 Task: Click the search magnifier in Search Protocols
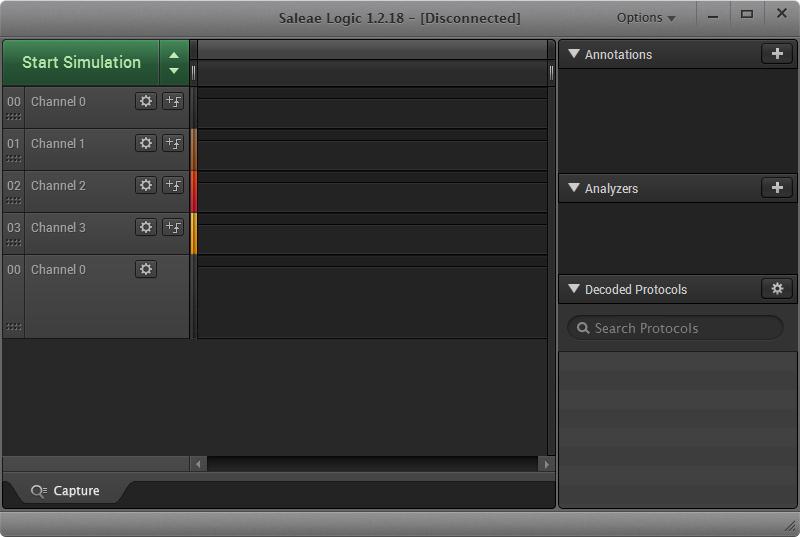580,328
